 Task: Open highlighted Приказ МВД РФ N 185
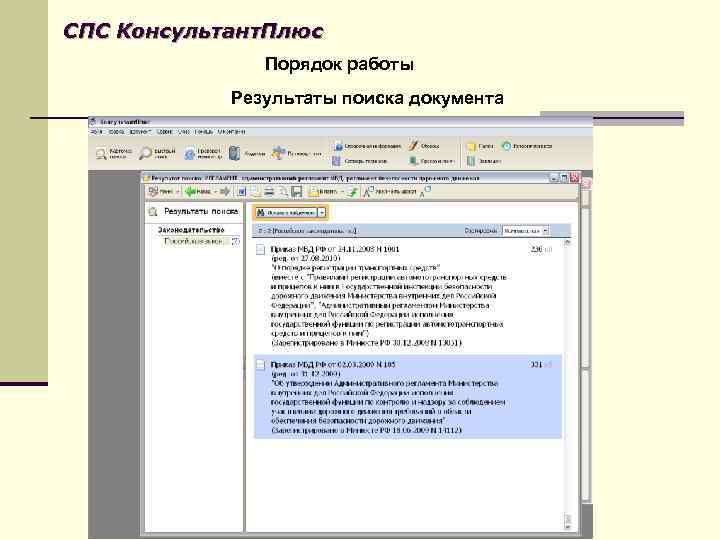tap(333, 365)
